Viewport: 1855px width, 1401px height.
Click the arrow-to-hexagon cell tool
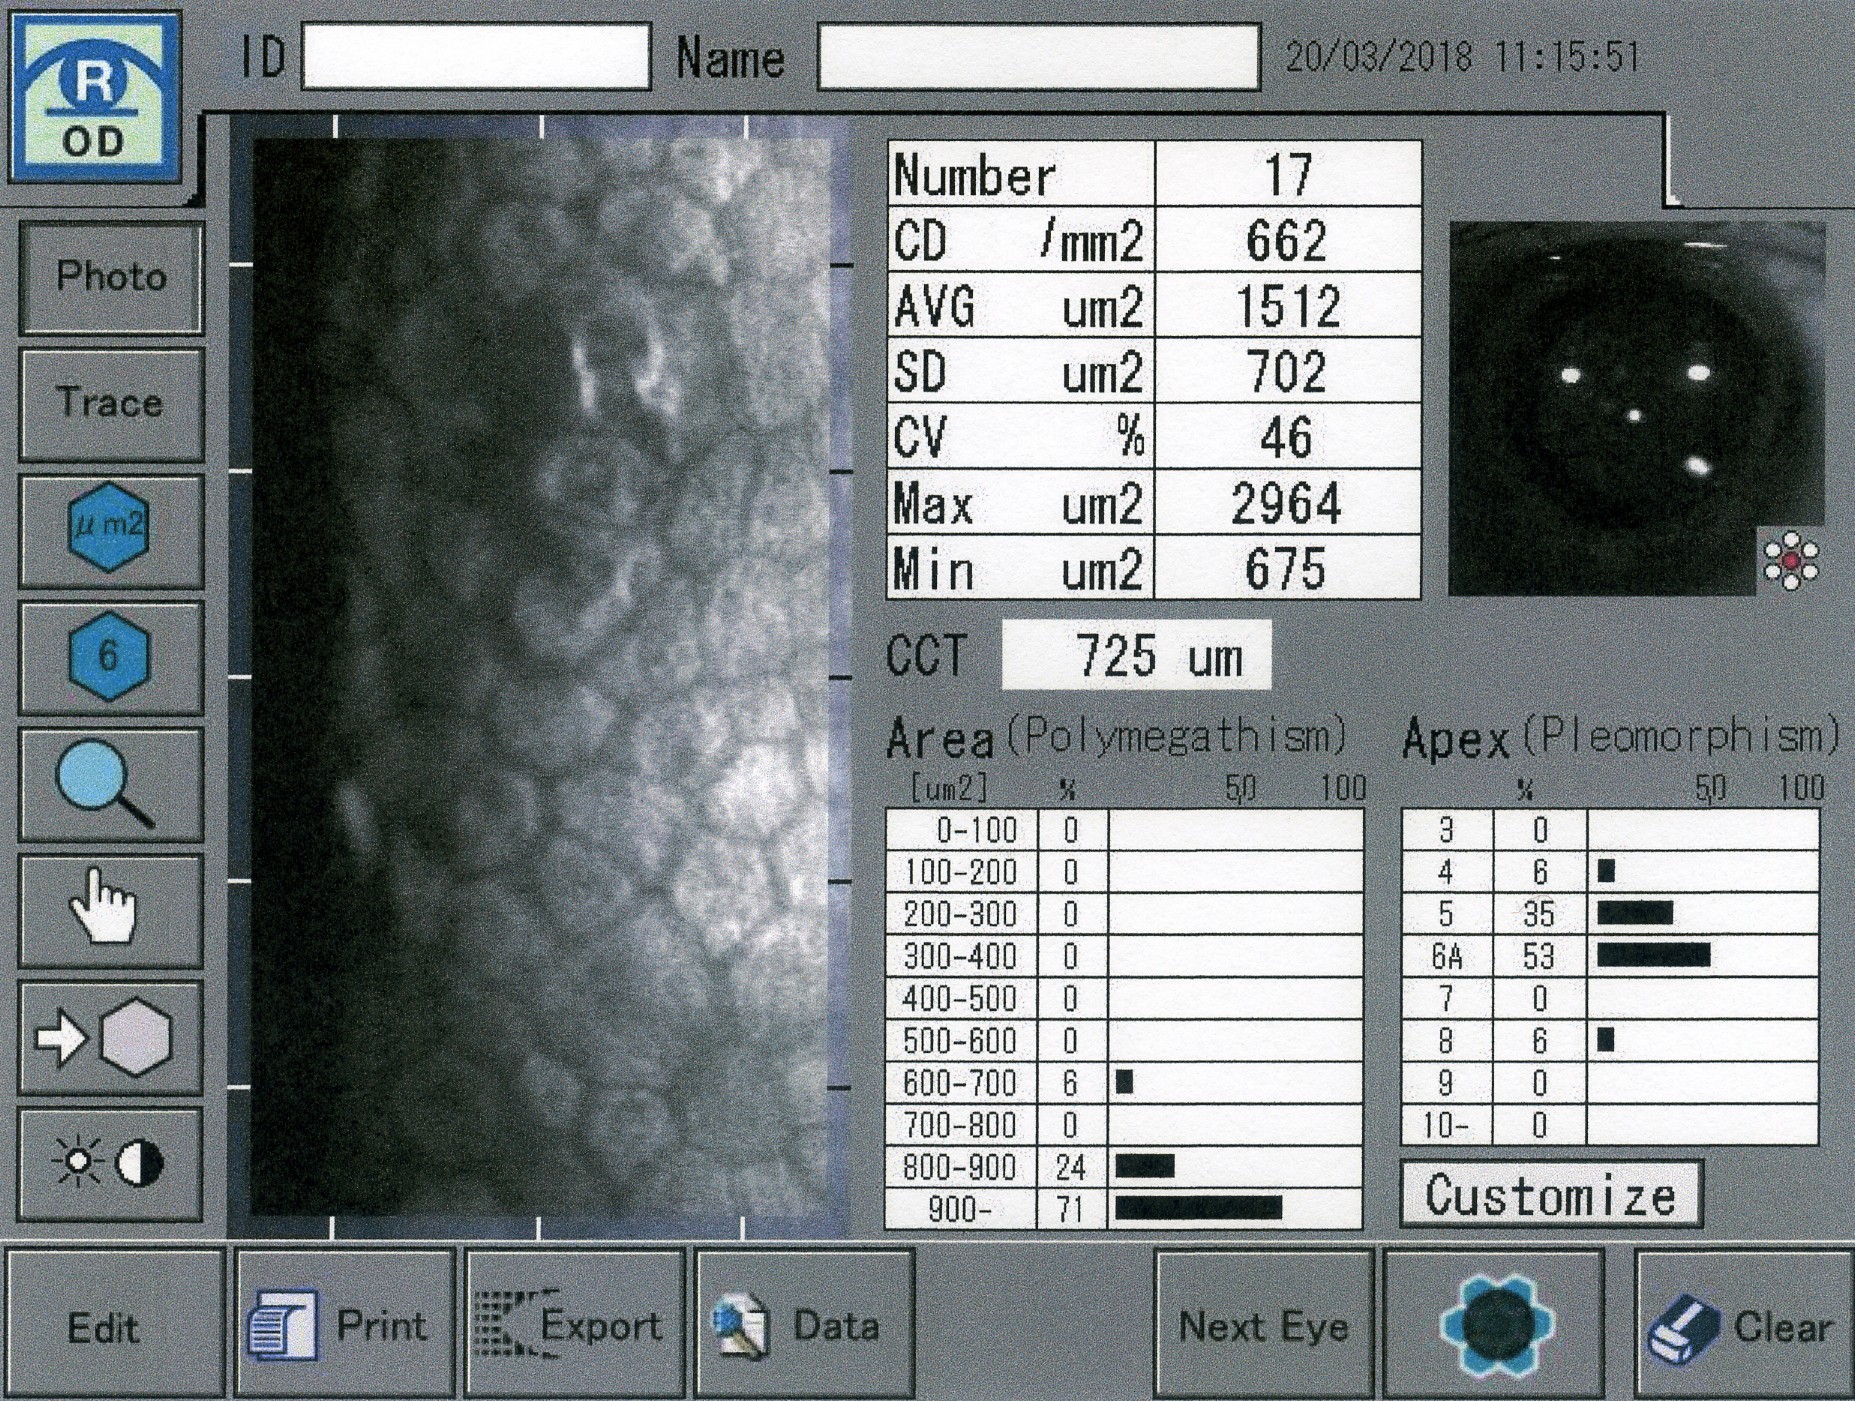click(x=110, y=1037)
